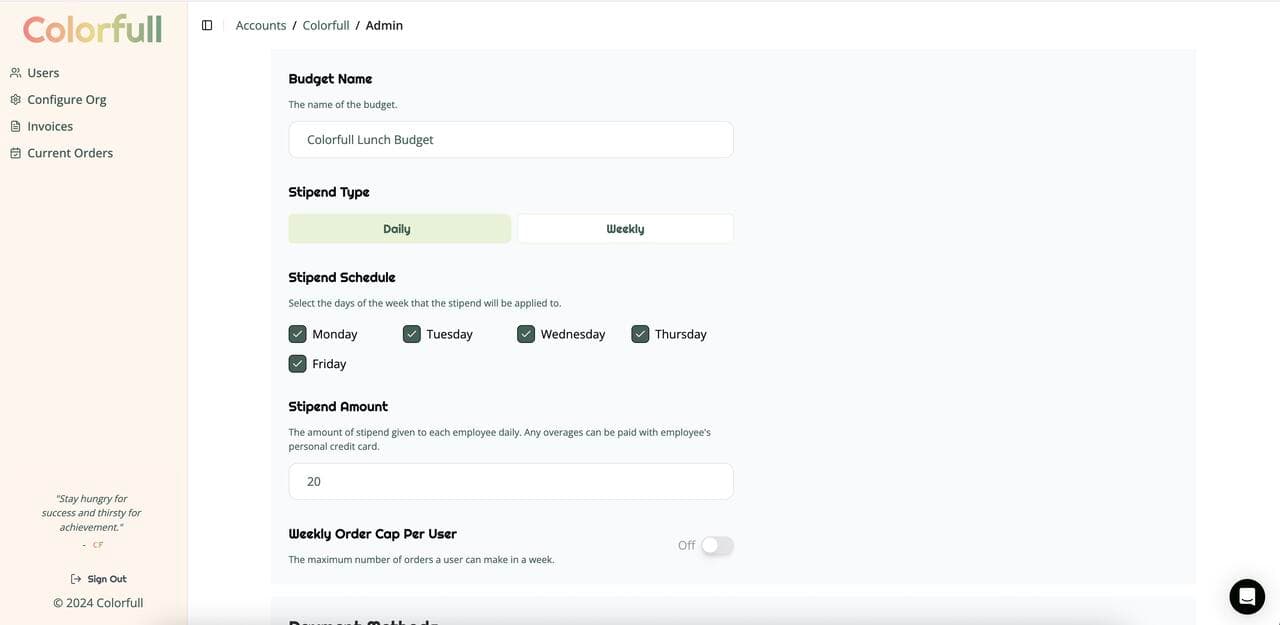Navigate to Colorfull via the breadcrumb
Screen dimensions: 1280x625
[x=325, y=24]
